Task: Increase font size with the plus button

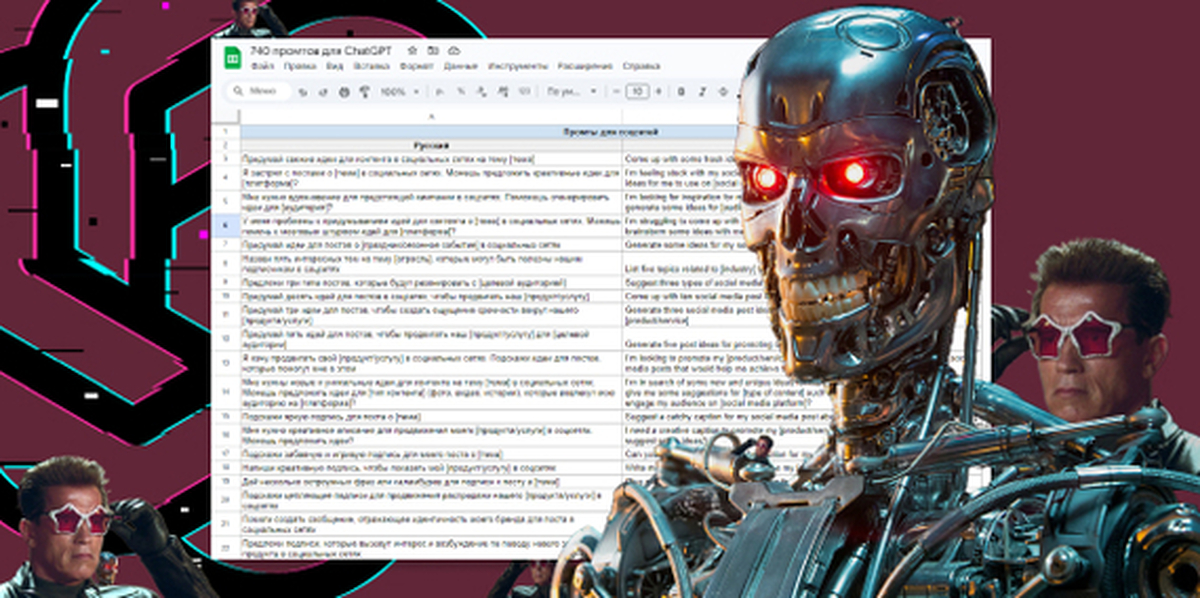Action: click(659, 91)
